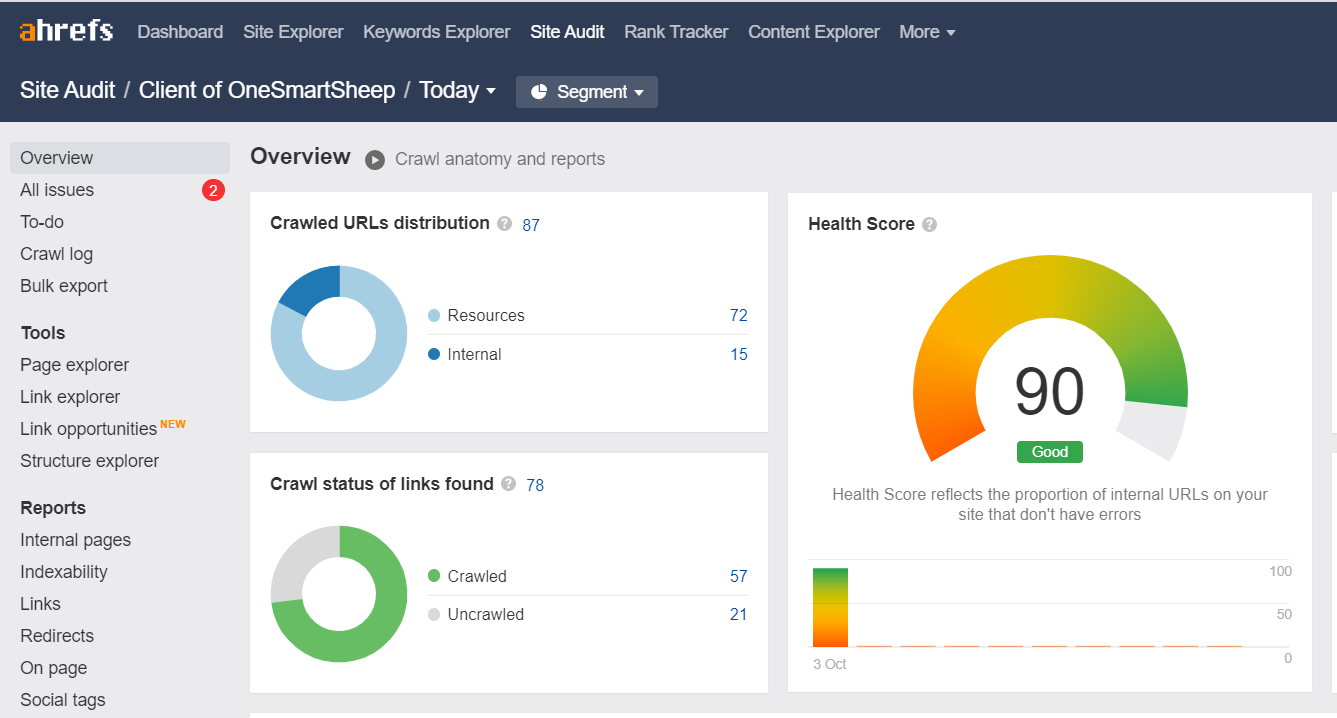Open Rank Tracker
1337x718 pixels.
click(676, 32)
